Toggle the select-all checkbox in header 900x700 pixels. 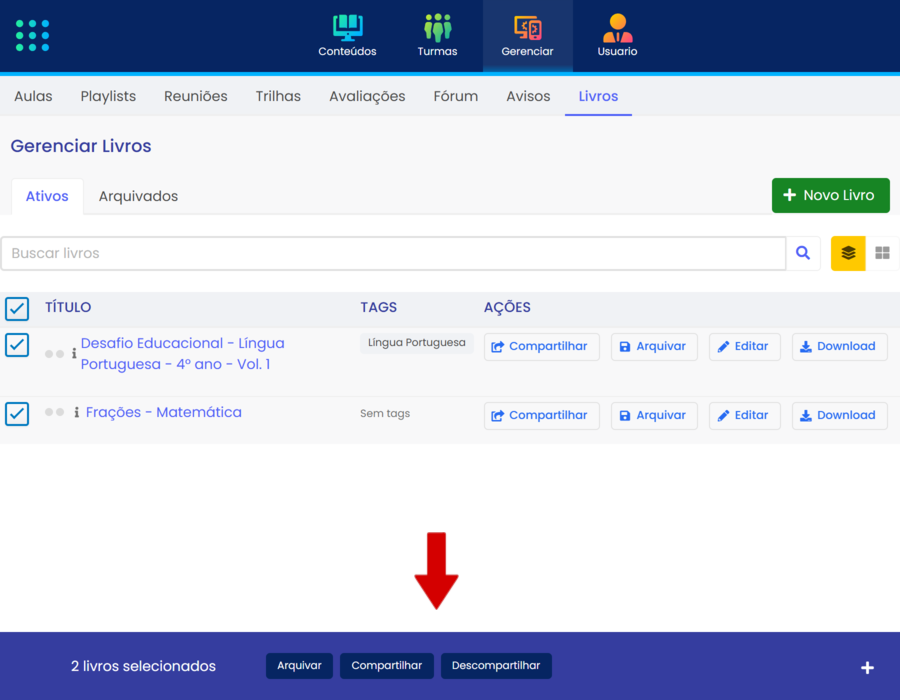pyautogui.click(x=17, y=308)
